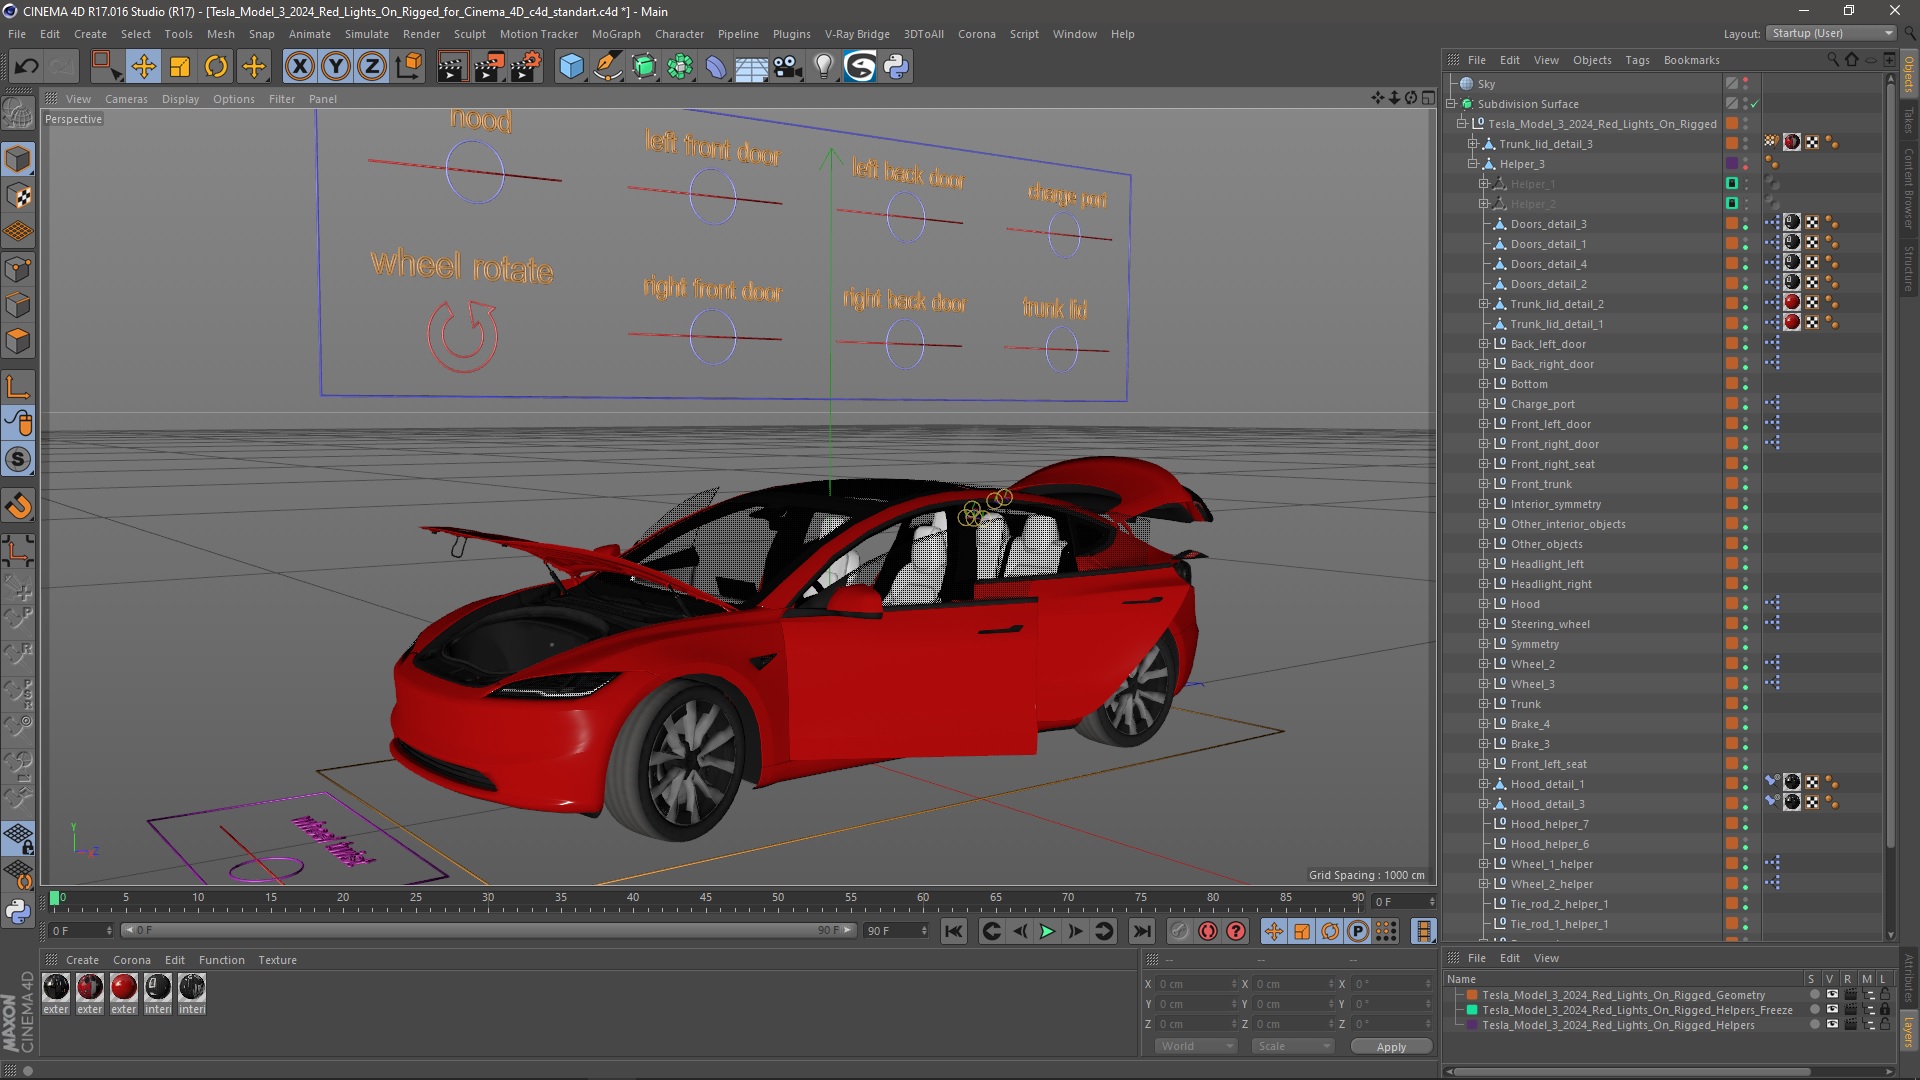Image resolution: width=1920 pixels, height=1080 pixels.
Task: Toggle Y axis lock
Action: 336,67
